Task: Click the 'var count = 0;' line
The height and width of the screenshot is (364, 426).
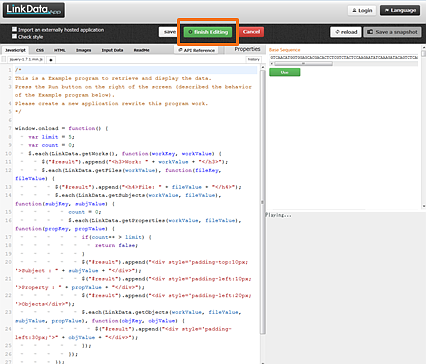Action: (x=51, y=145)
